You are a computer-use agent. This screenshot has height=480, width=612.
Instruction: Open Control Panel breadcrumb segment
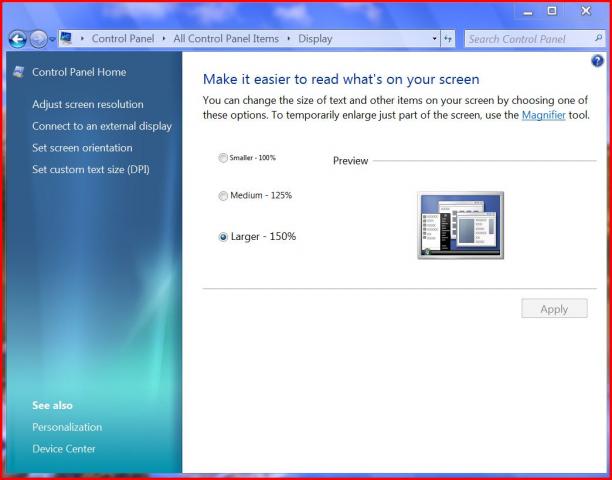point(123,39)
